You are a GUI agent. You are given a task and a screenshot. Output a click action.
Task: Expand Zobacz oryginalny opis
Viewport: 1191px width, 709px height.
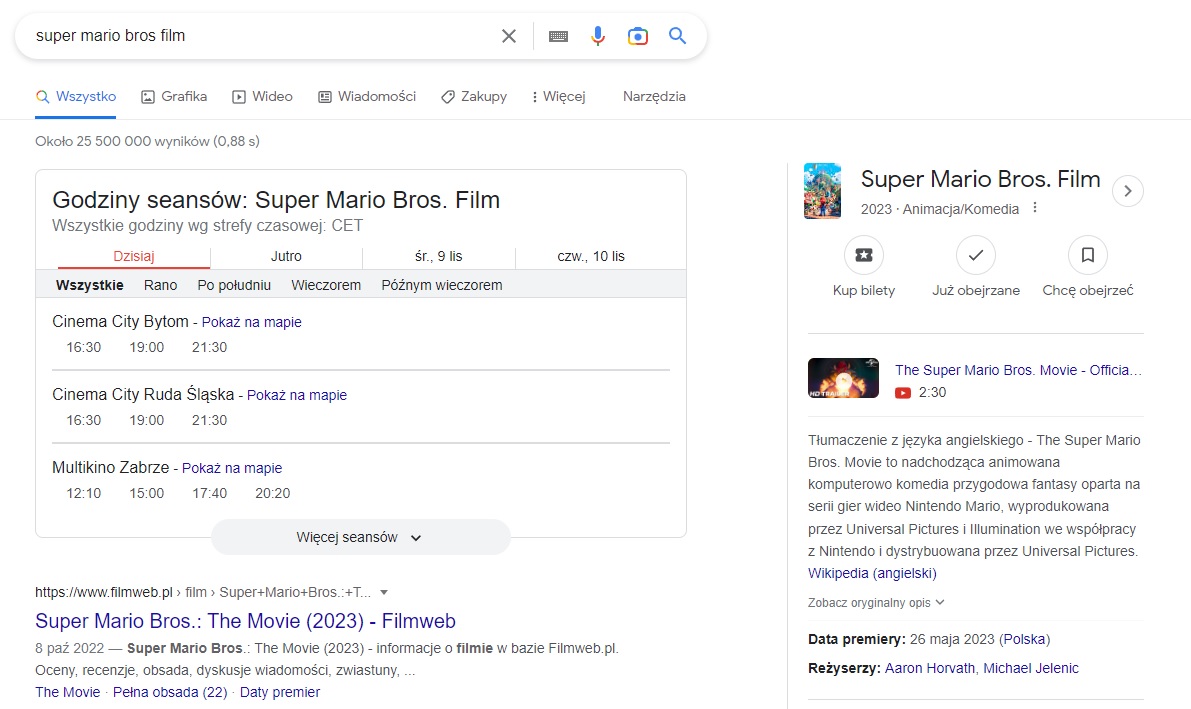876,603
